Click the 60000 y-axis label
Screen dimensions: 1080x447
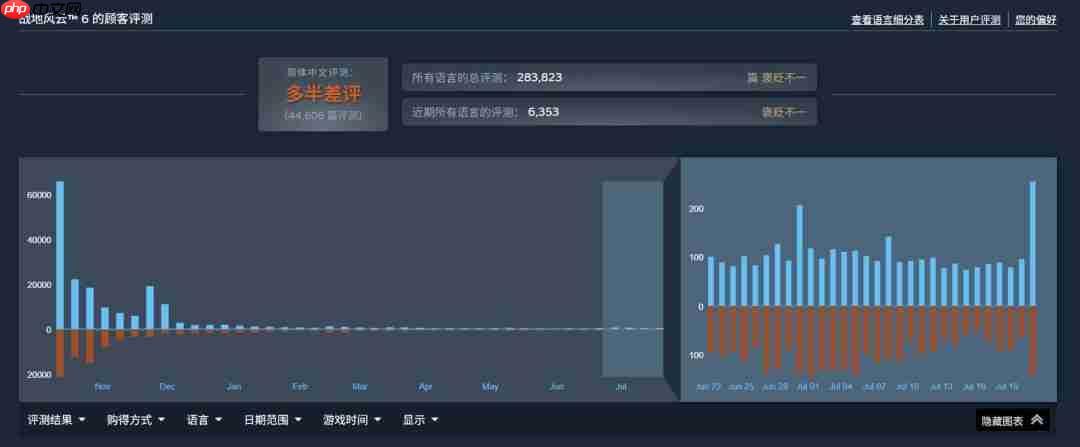[39, 196]
